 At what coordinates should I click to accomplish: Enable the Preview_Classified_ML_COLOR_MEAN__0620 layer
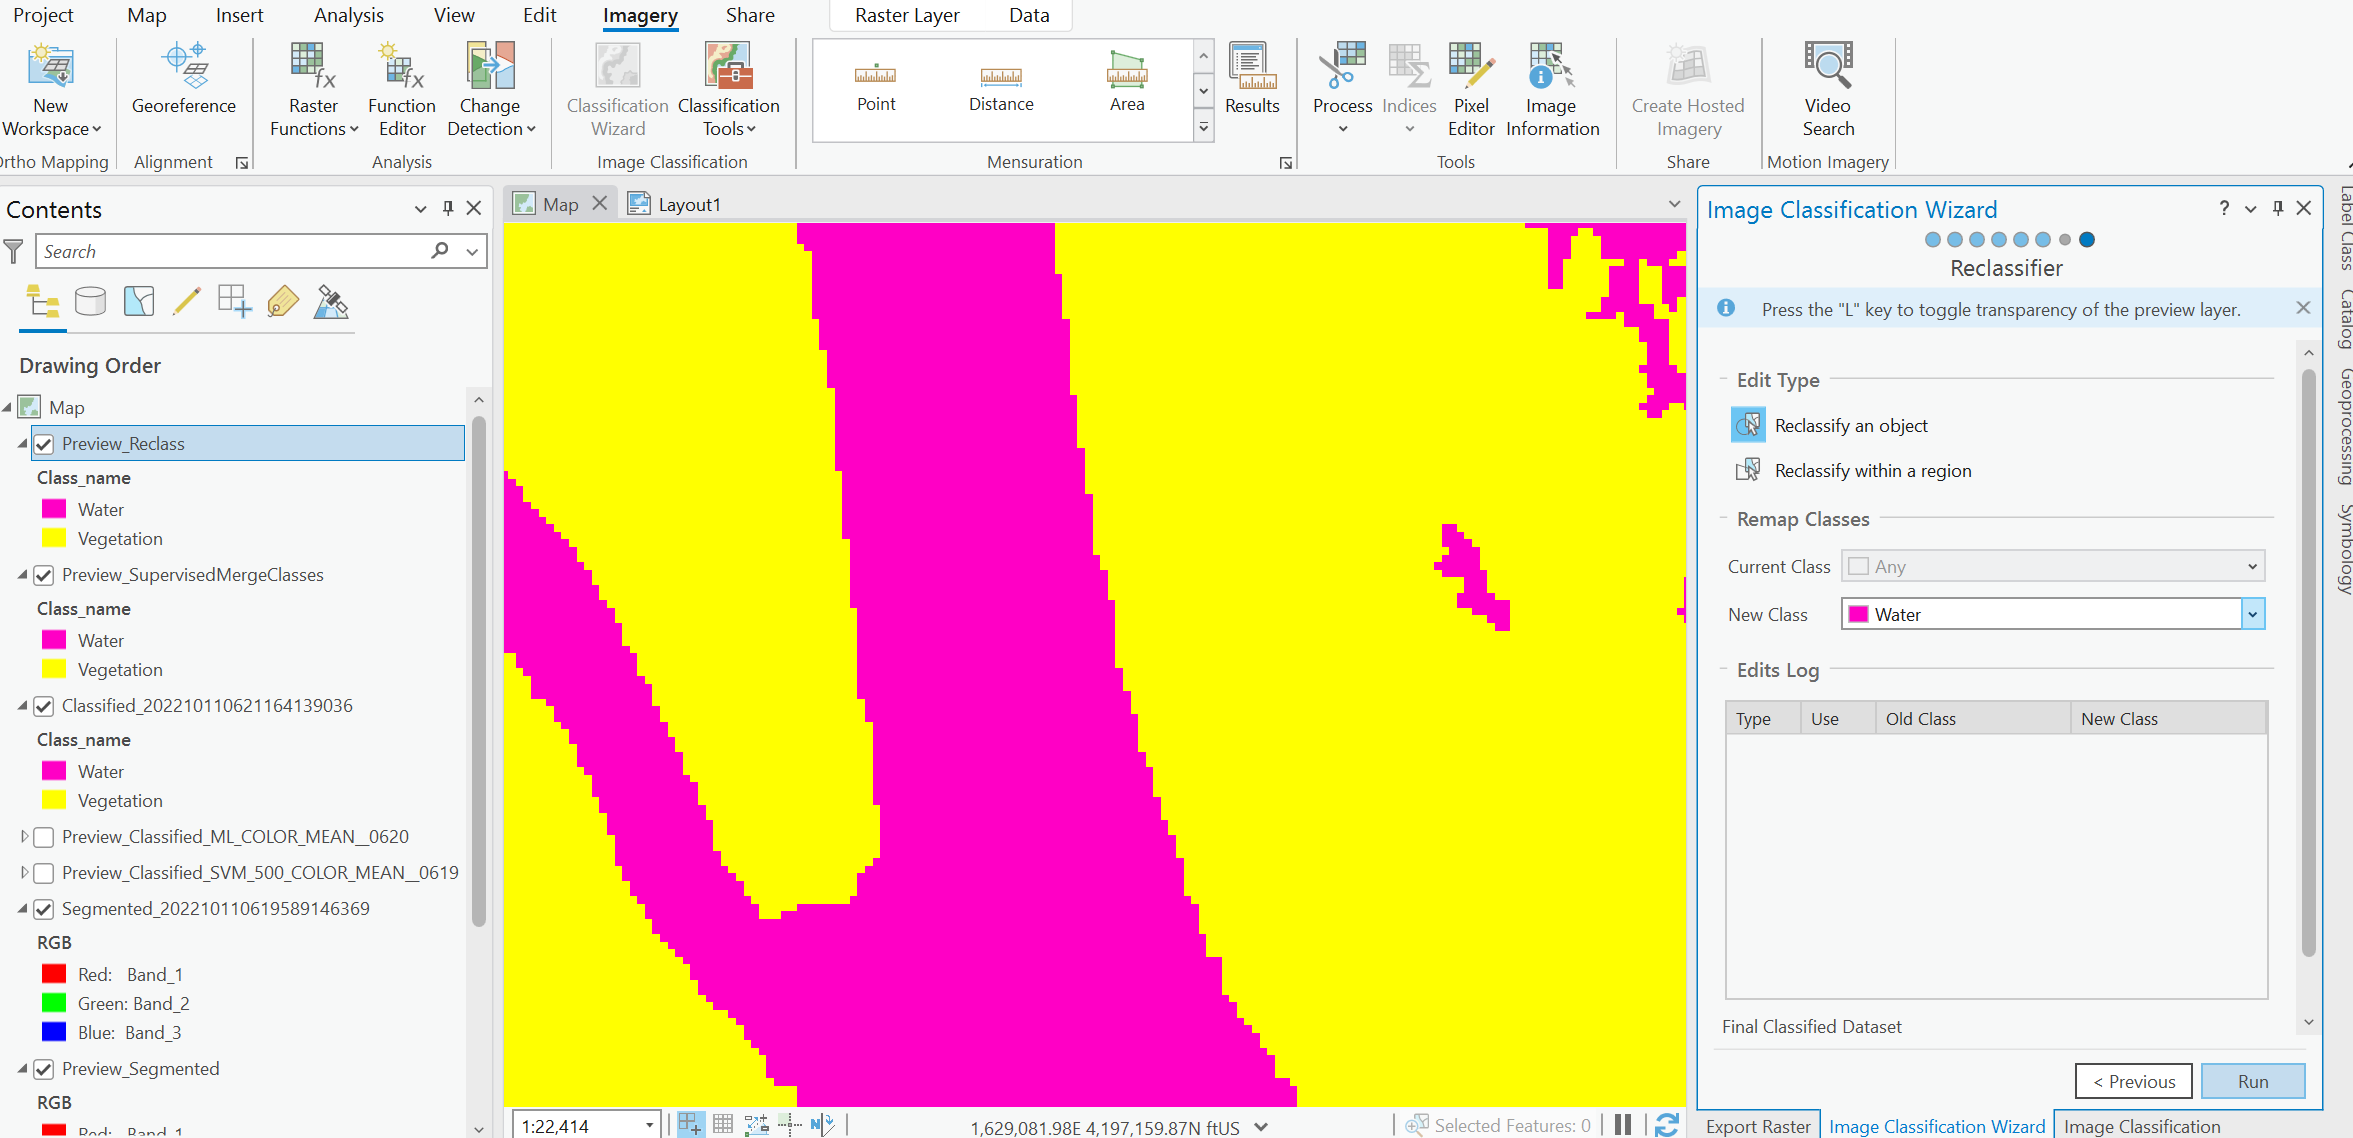[44, 837]
